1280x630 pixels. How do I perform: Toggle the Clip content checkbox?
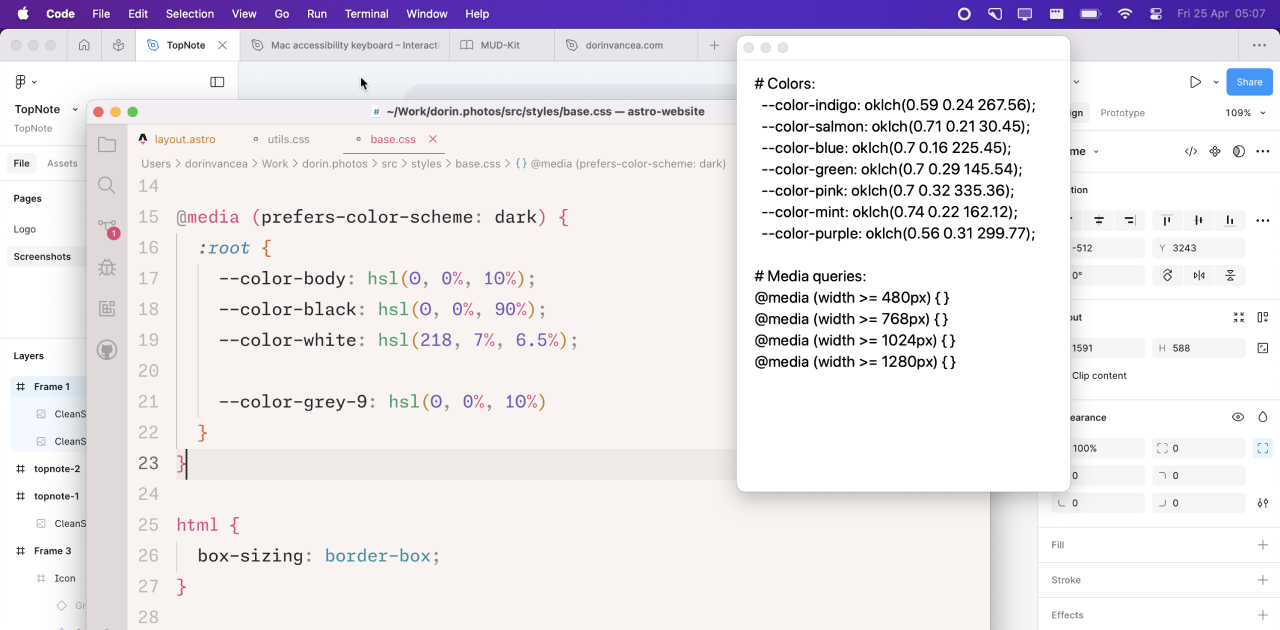(x=1099, y=376)
